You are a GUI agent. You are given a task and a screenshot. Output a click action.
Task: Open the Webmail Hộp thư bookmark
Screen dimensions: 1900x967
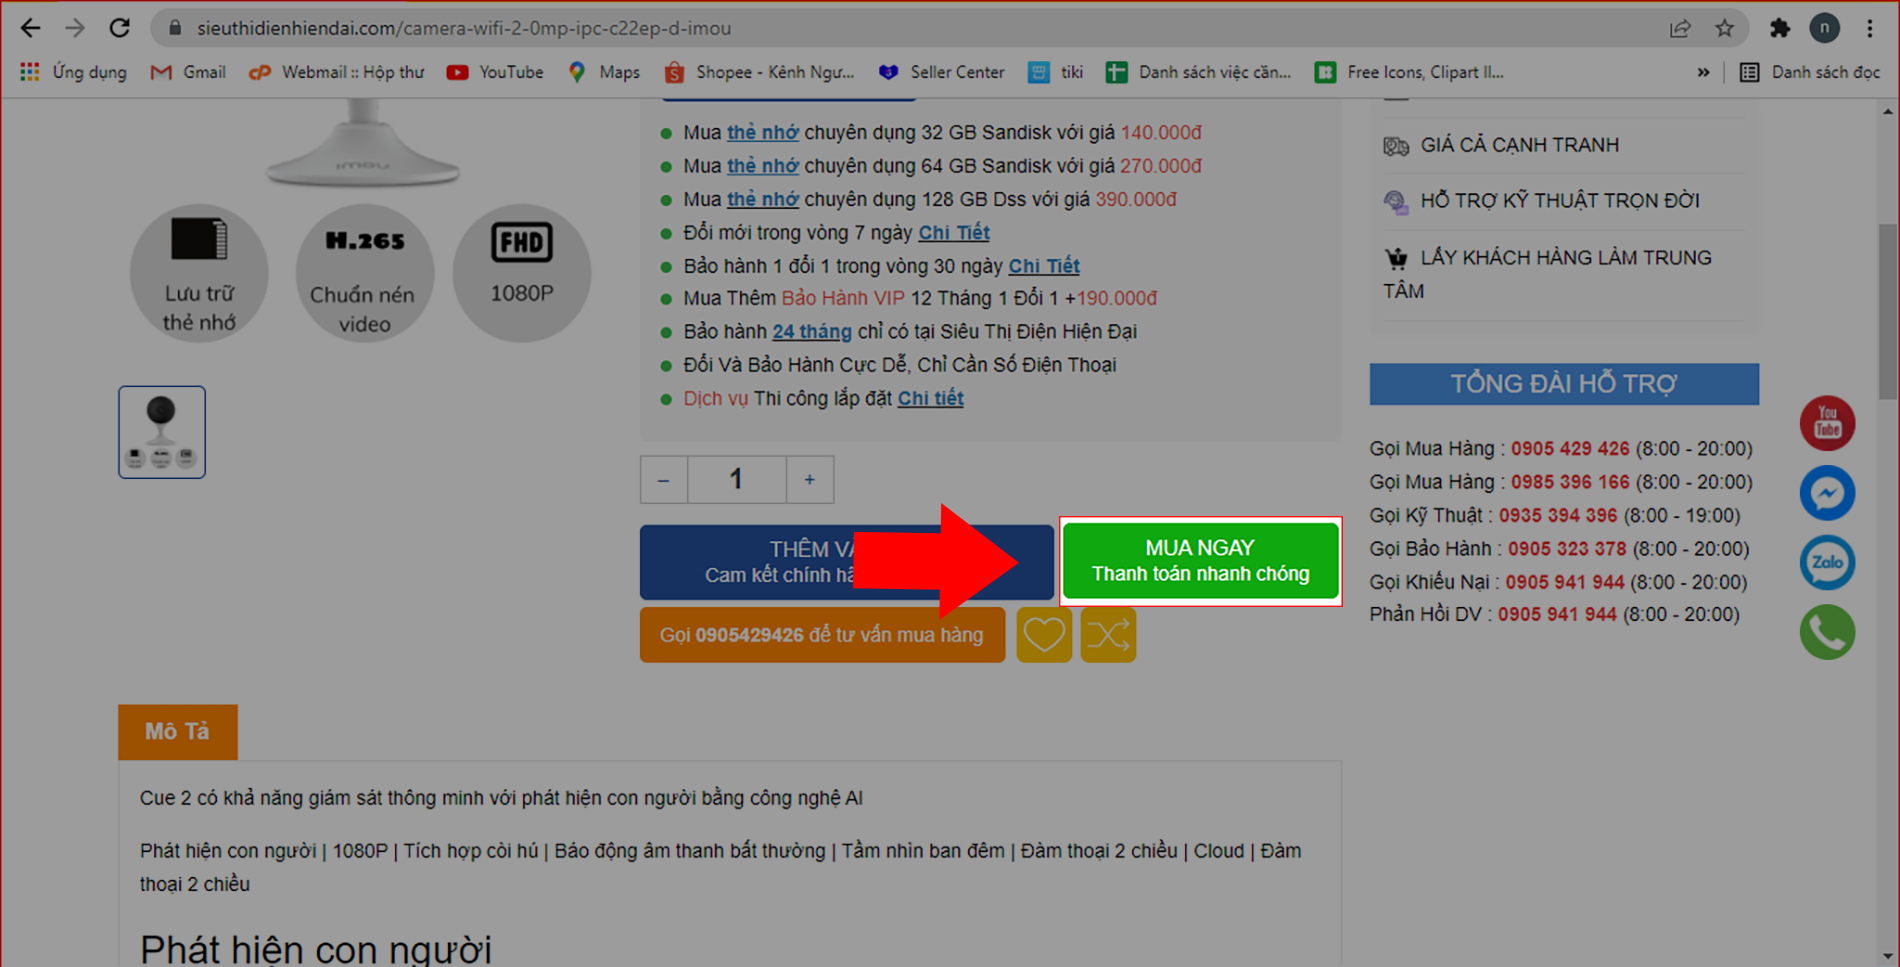pos(337,72)
